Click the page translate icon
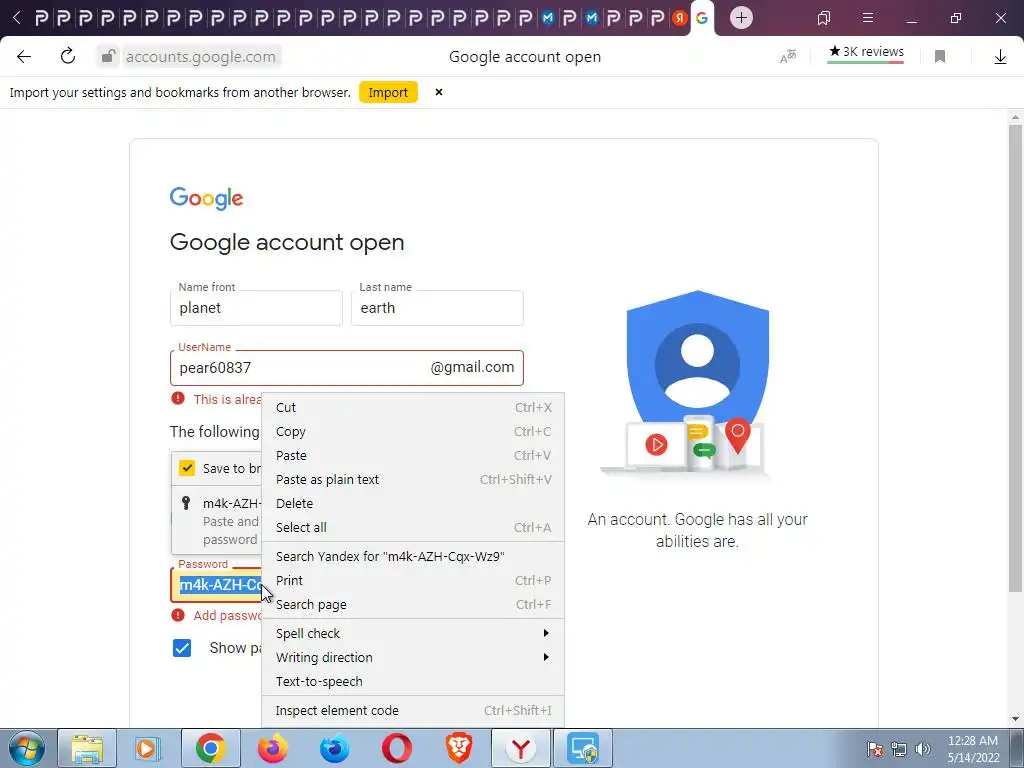 pos(788,57)
